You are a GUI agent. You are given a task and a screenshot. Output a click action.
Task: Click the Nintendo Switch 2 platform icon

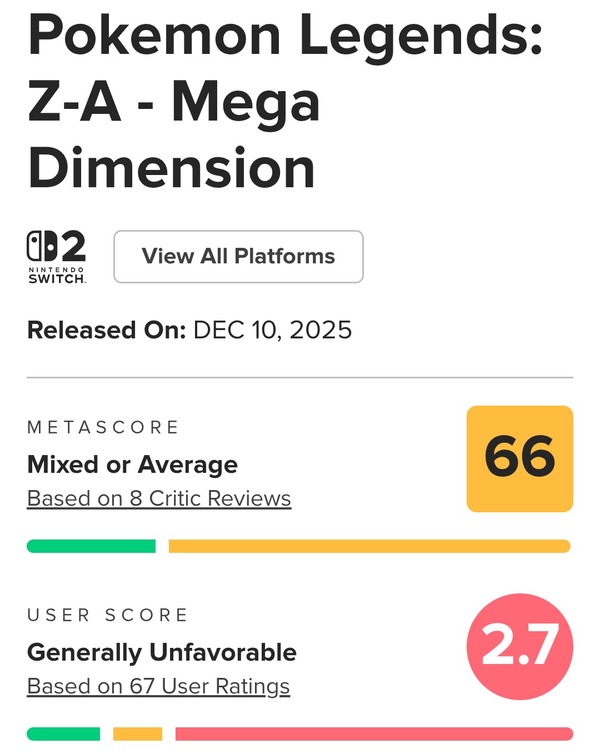coord(57,257)
